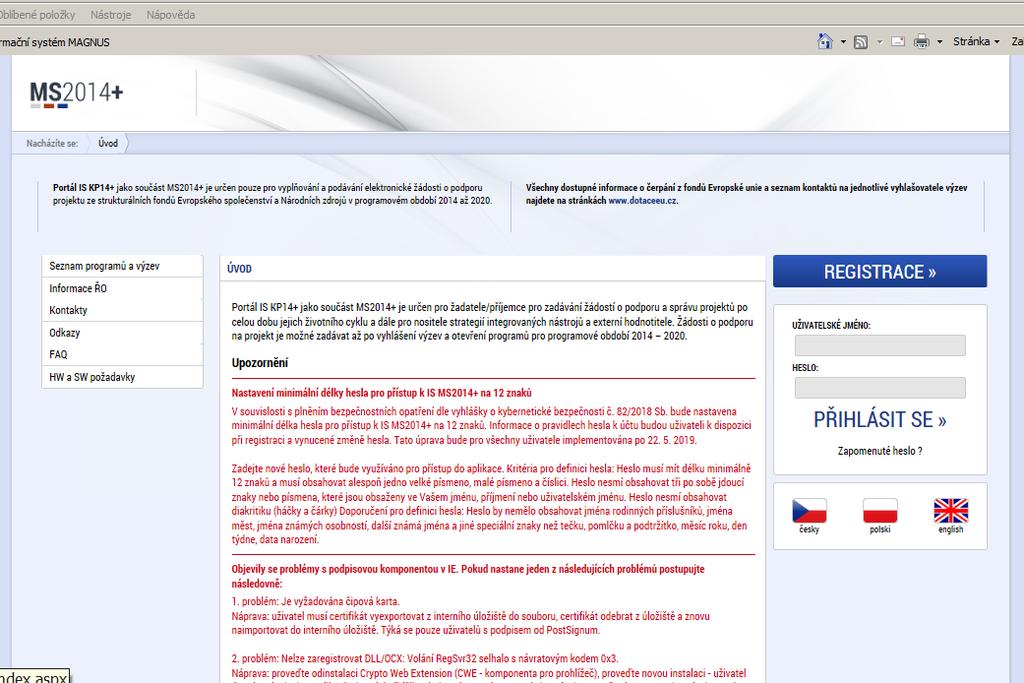Open Odkazy in the sidebar
The image size is (1024, 683).
click(x=122, y=332)
